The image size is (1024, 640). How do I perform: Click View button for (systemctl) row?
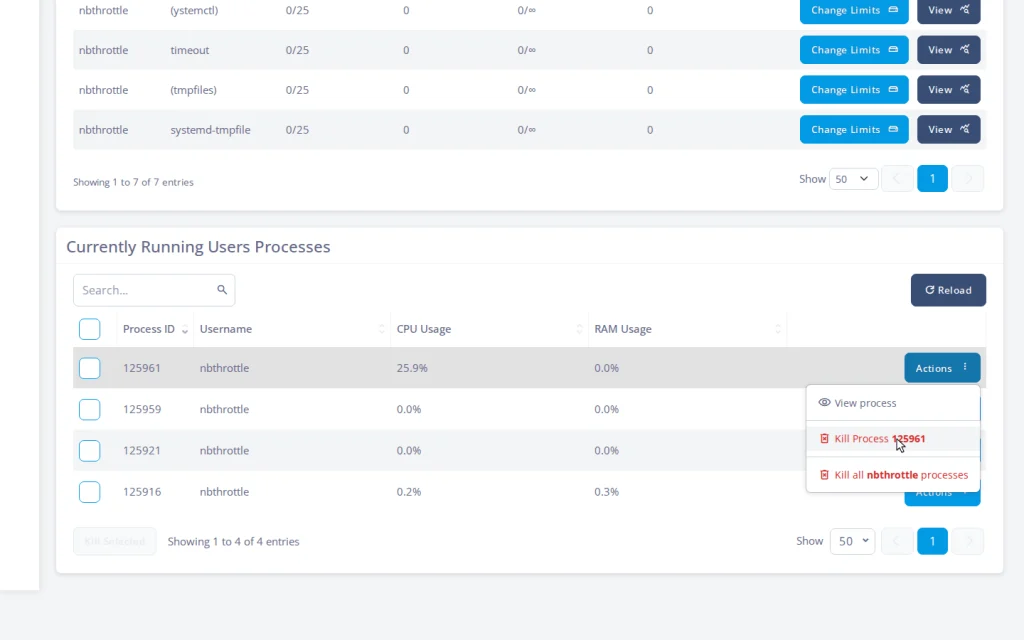(x=949, y=10)
